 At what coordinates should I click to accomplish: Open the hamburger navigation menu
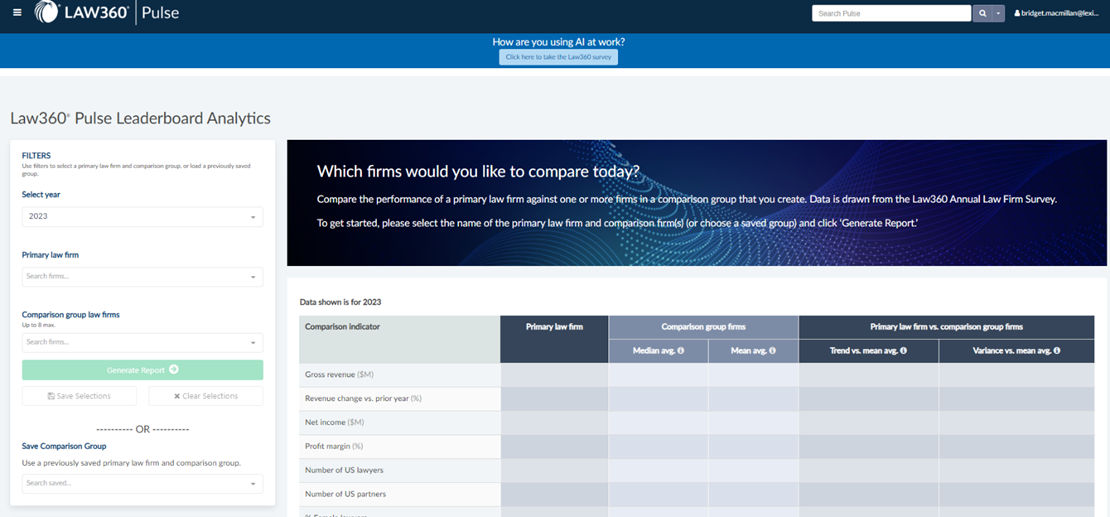tap(17, 13)
